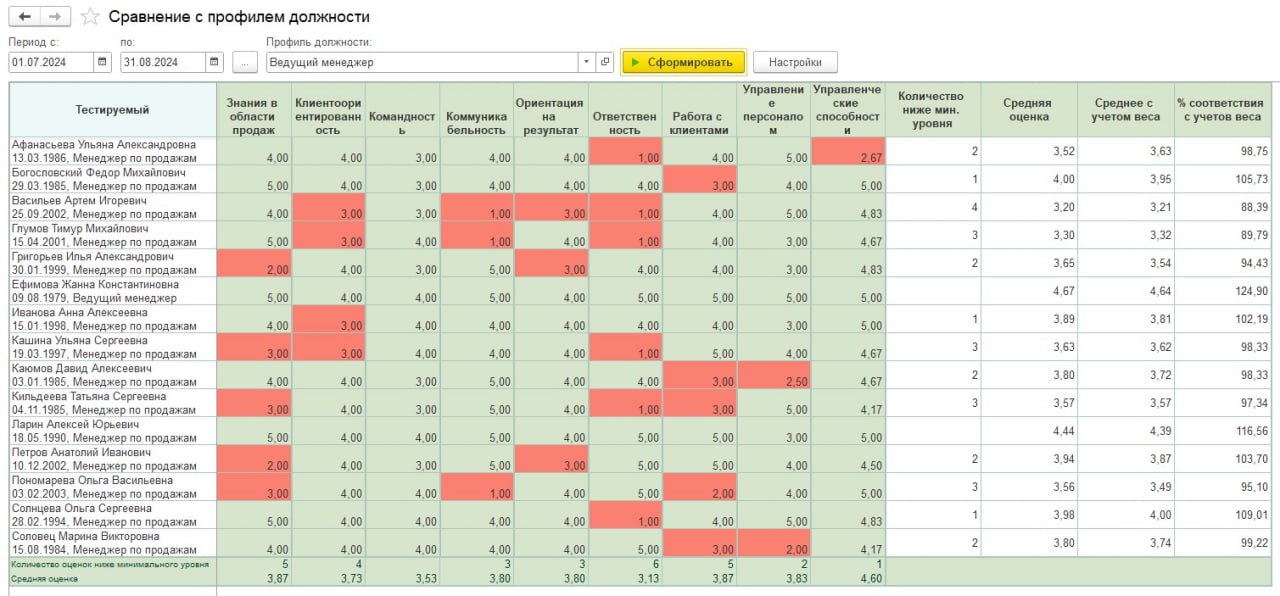
Task: Expand the job profile dropdown list
Action: click(x=586, y=62)
